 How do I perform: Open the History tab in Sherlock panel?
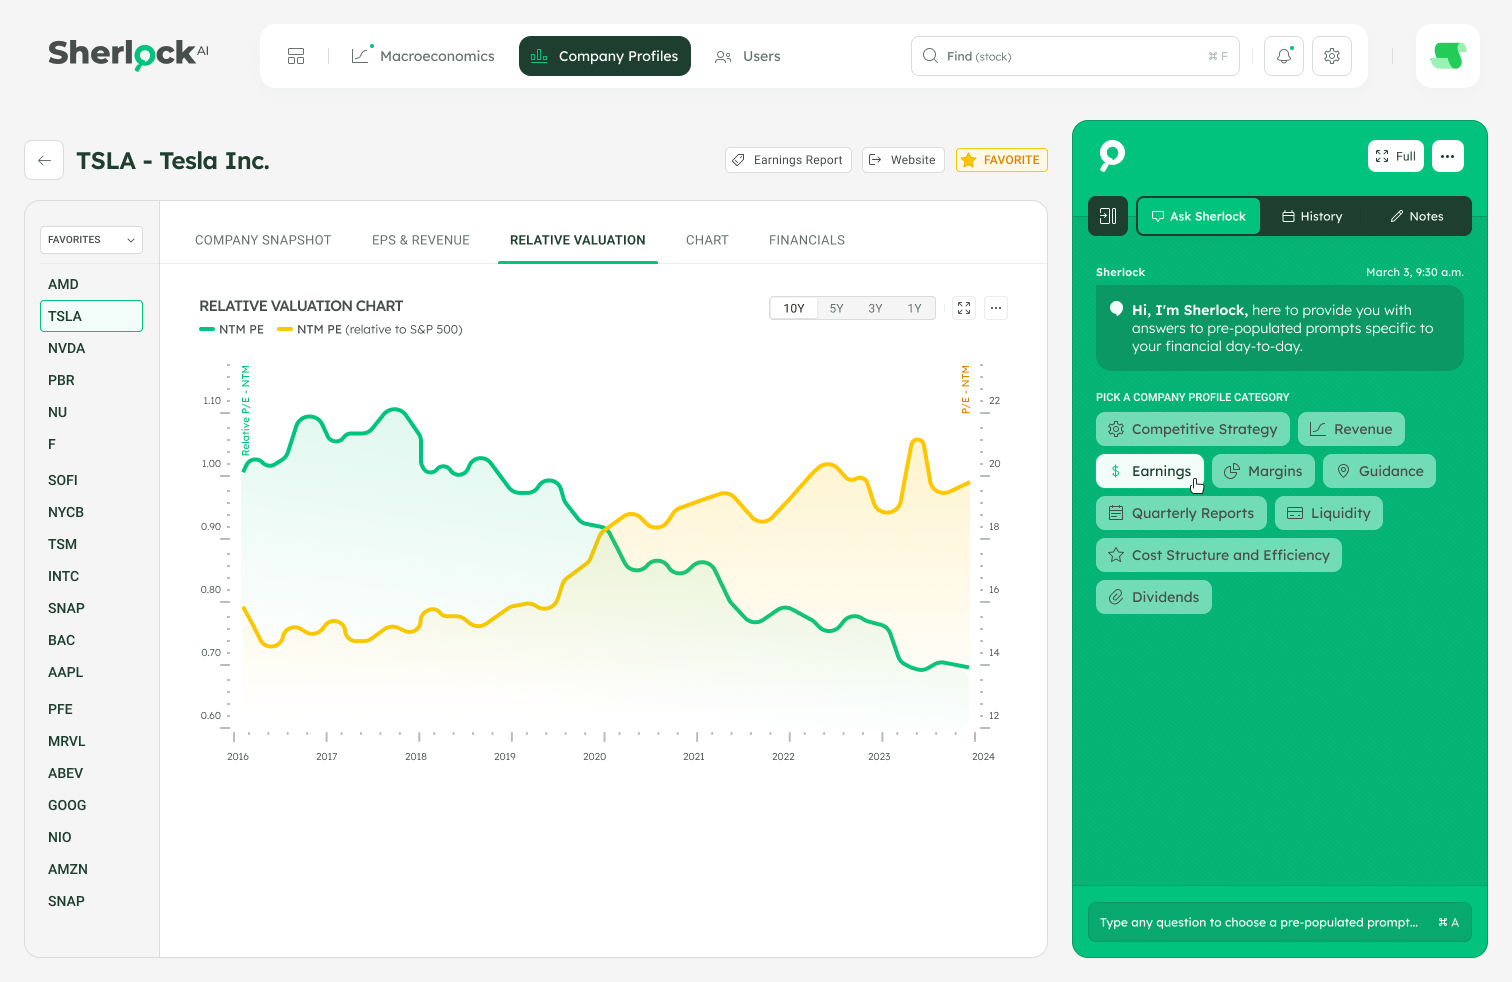(1313, 216)
